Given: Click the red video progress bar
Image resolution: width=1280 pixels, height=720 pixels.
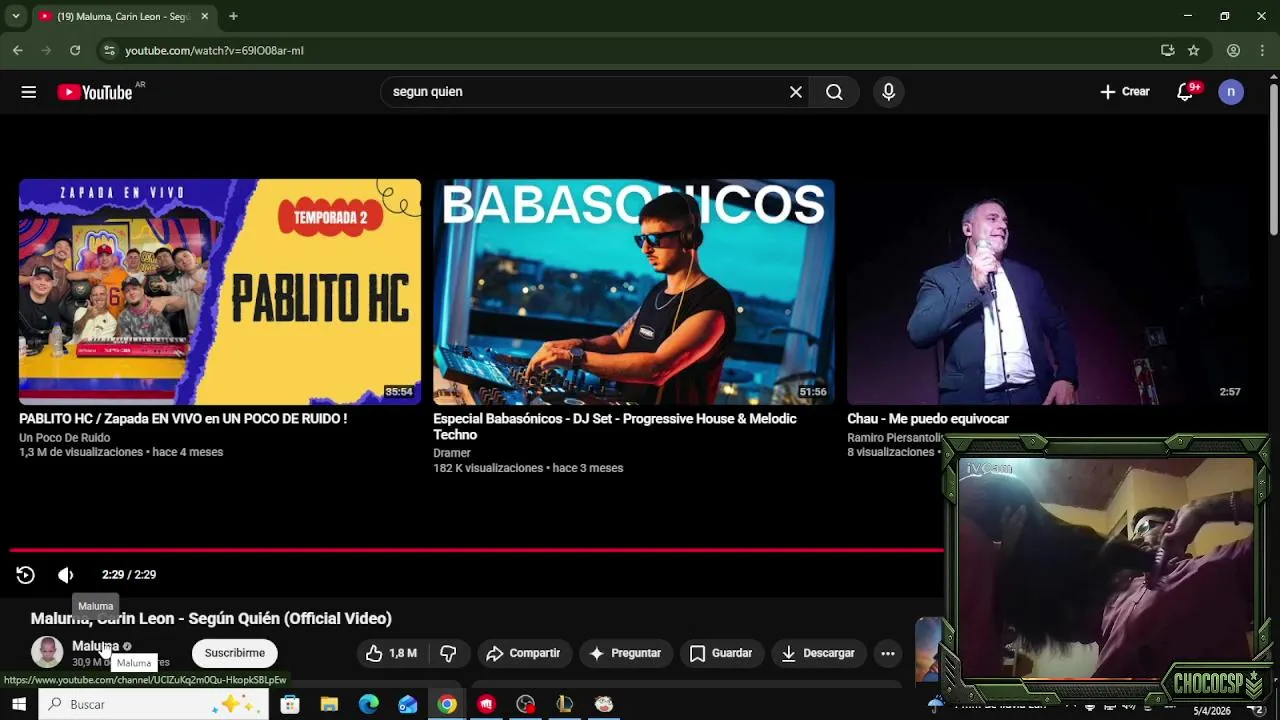Looking at the screenshot, I should 476,550.
